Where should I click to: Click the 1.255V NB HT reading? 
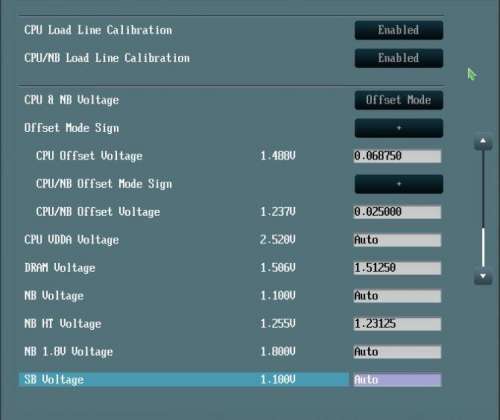278,324
